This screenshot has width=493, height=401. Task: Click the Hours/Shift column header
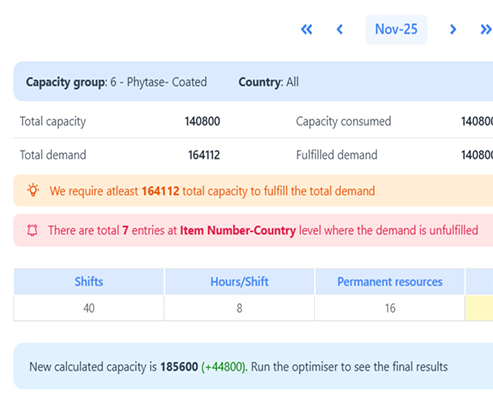click(x=239, y=282)
